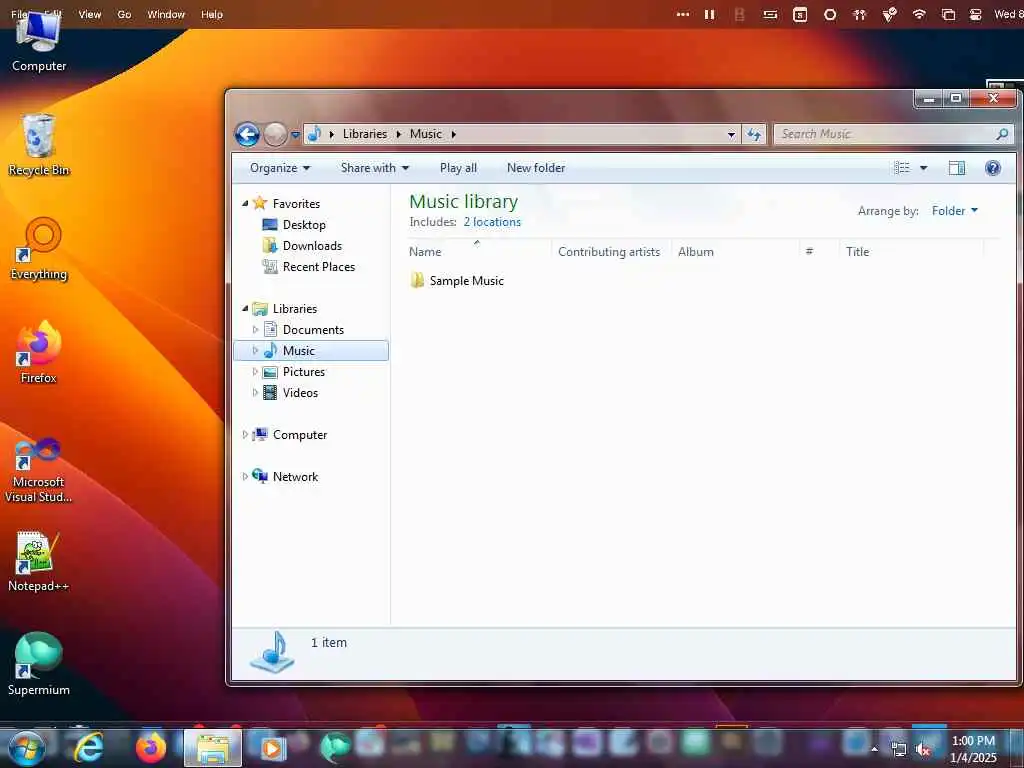This screenshot has width=1024, height=768.
Task: Select the Everything desktop shortcut
Action: click(39, 249)
